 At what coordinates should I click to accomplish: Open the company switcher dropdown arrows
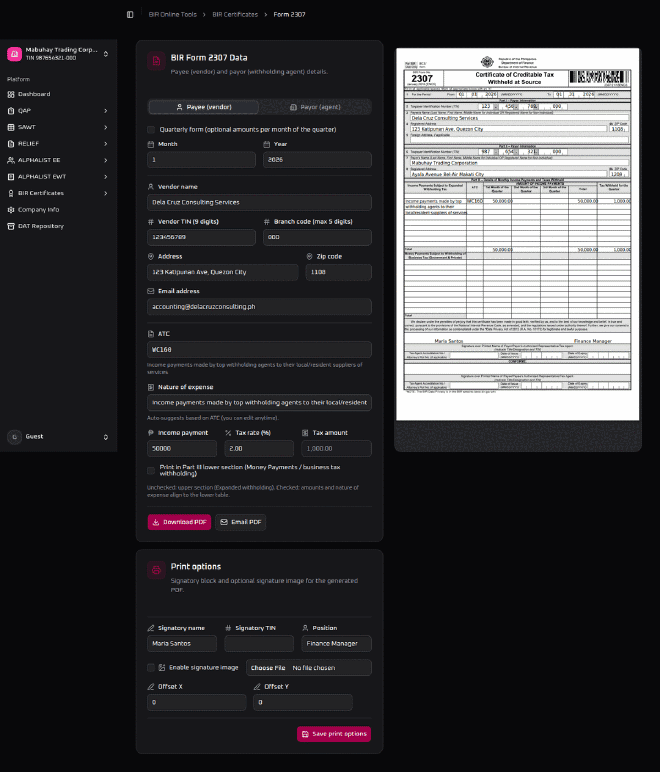click(106, 54)
